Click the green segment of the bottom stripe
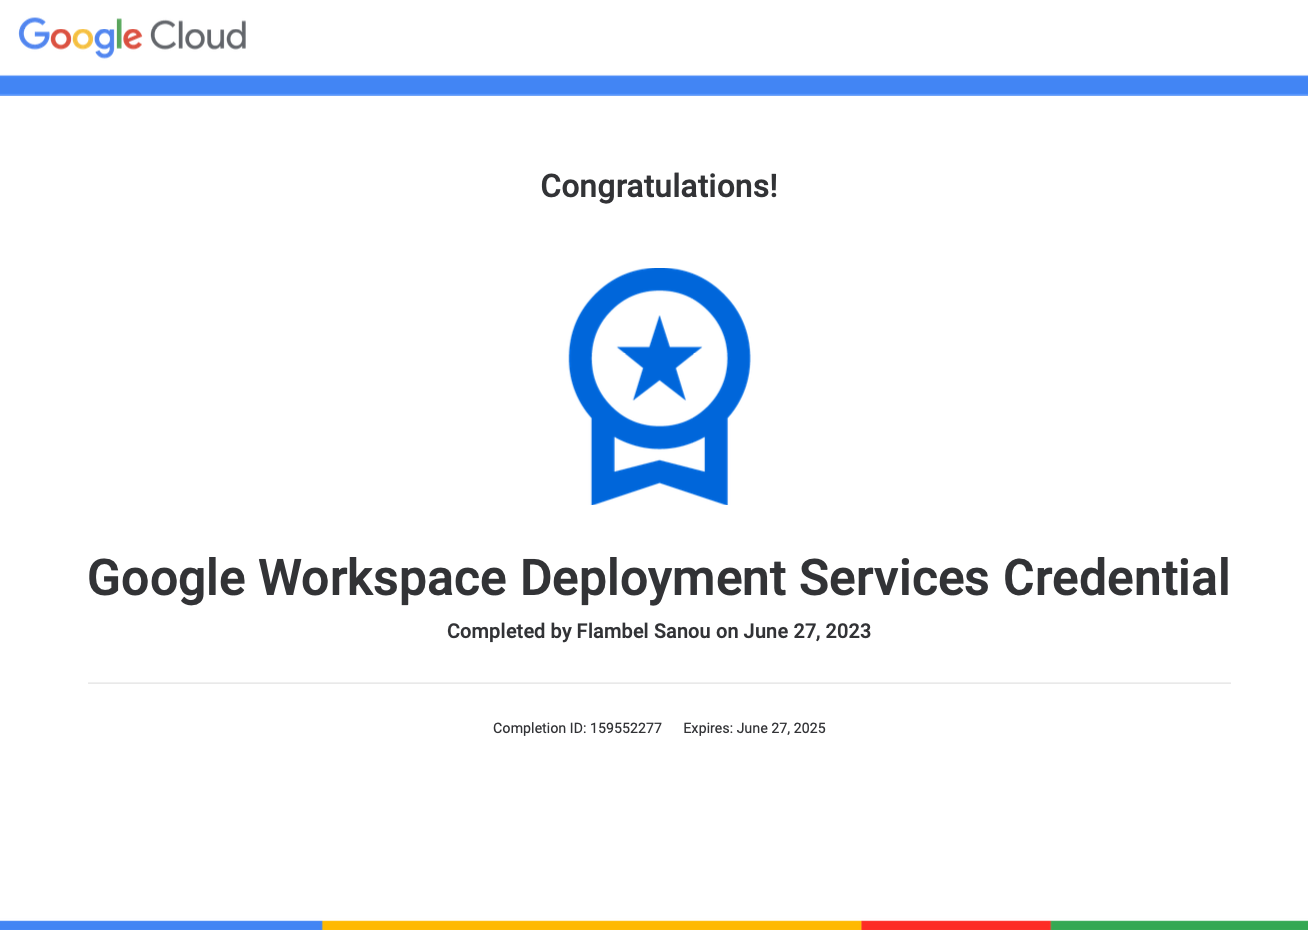The image size is (1308, 930). click(1179, 925)
